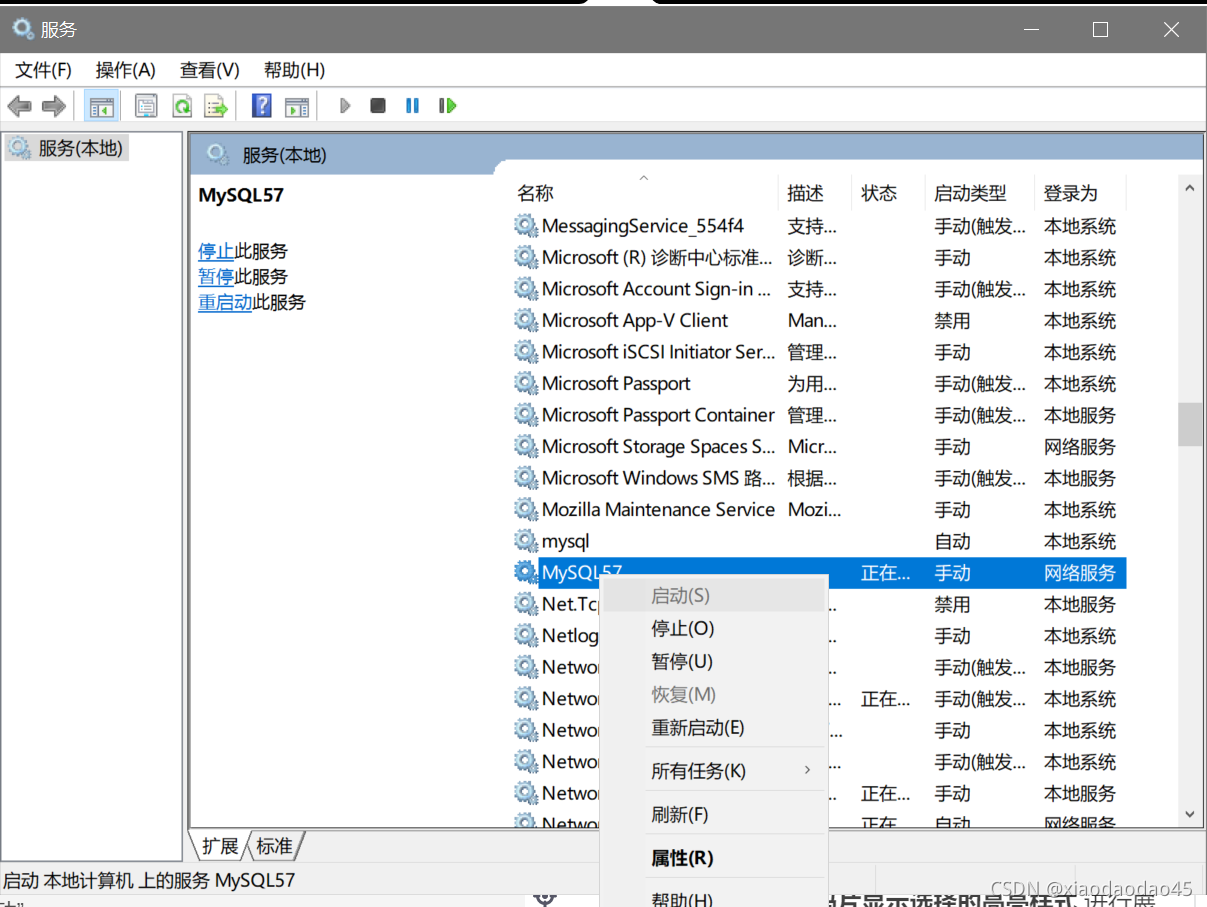
Task: Stop the service with the square icon
Action: pos(378,105)
